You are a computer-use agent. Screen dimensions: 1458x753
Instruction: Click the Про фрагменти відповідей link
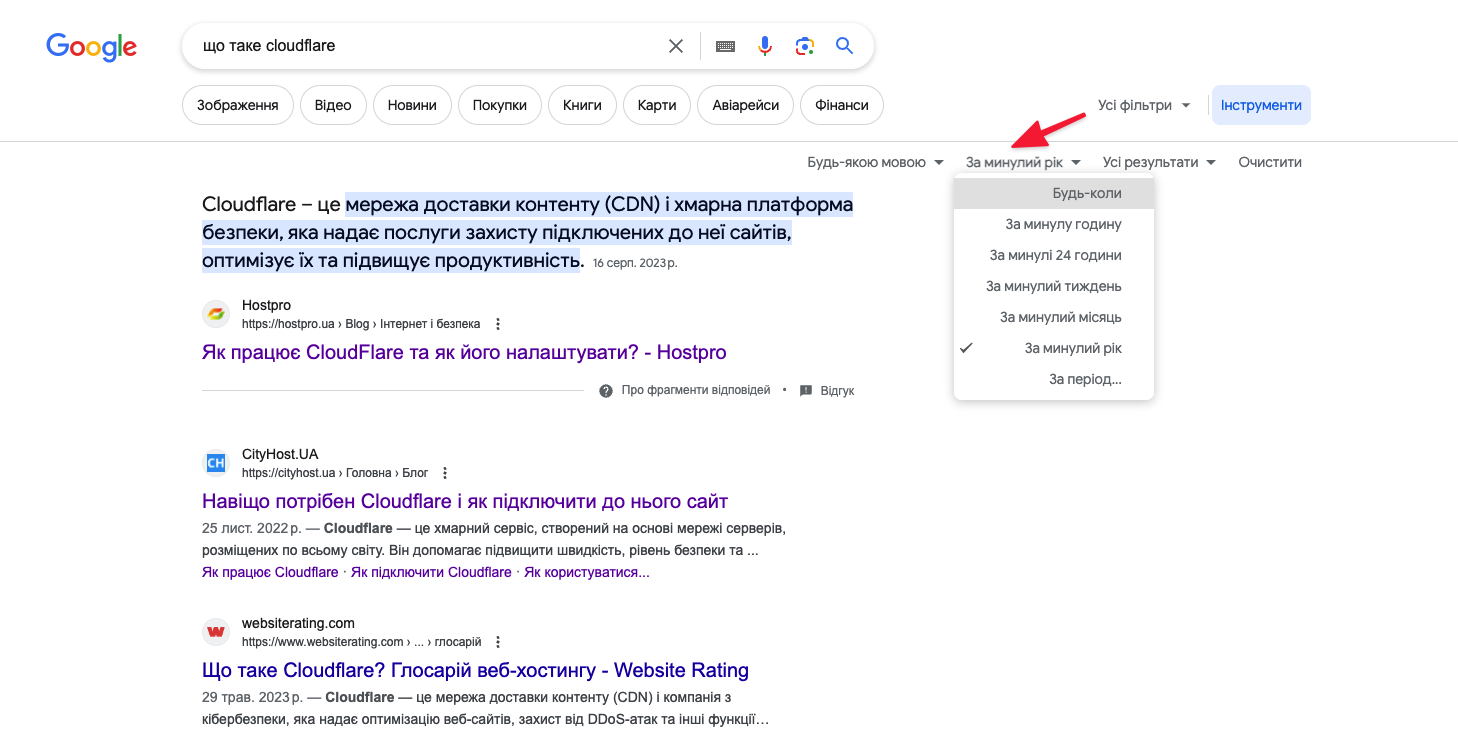696,391
